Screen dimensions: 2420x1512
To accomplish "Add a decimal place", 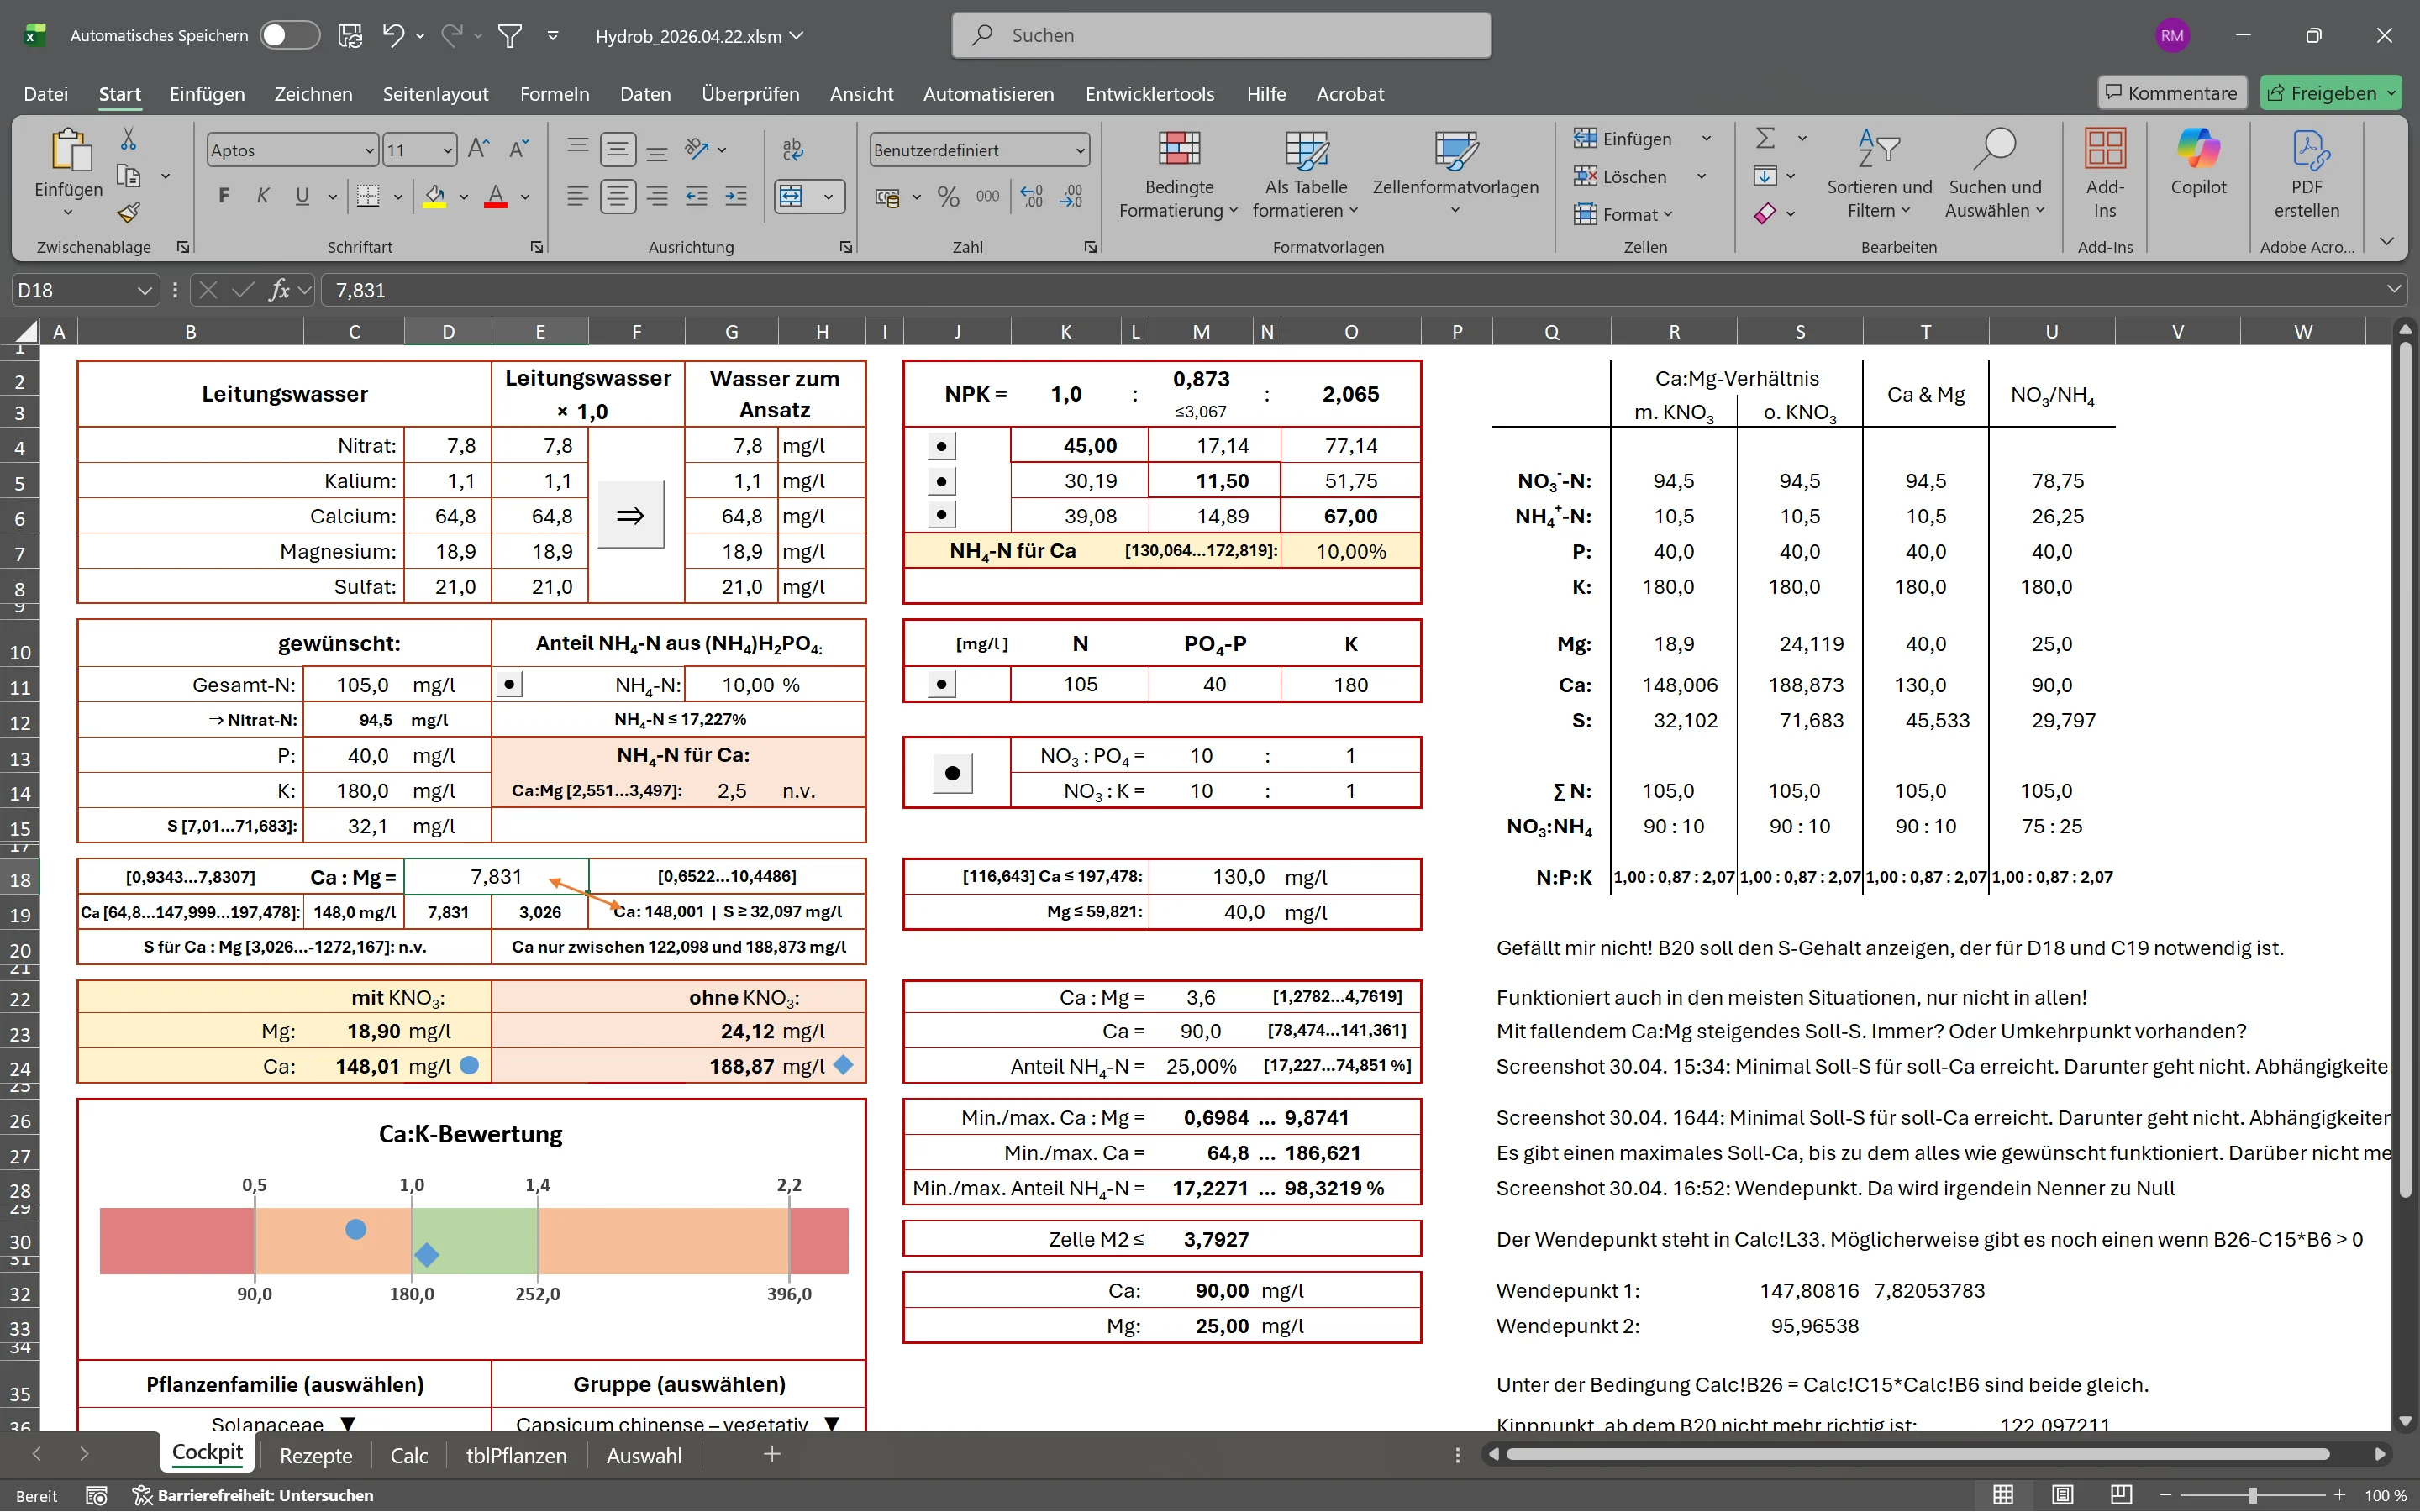I will tap(1032, 197).
